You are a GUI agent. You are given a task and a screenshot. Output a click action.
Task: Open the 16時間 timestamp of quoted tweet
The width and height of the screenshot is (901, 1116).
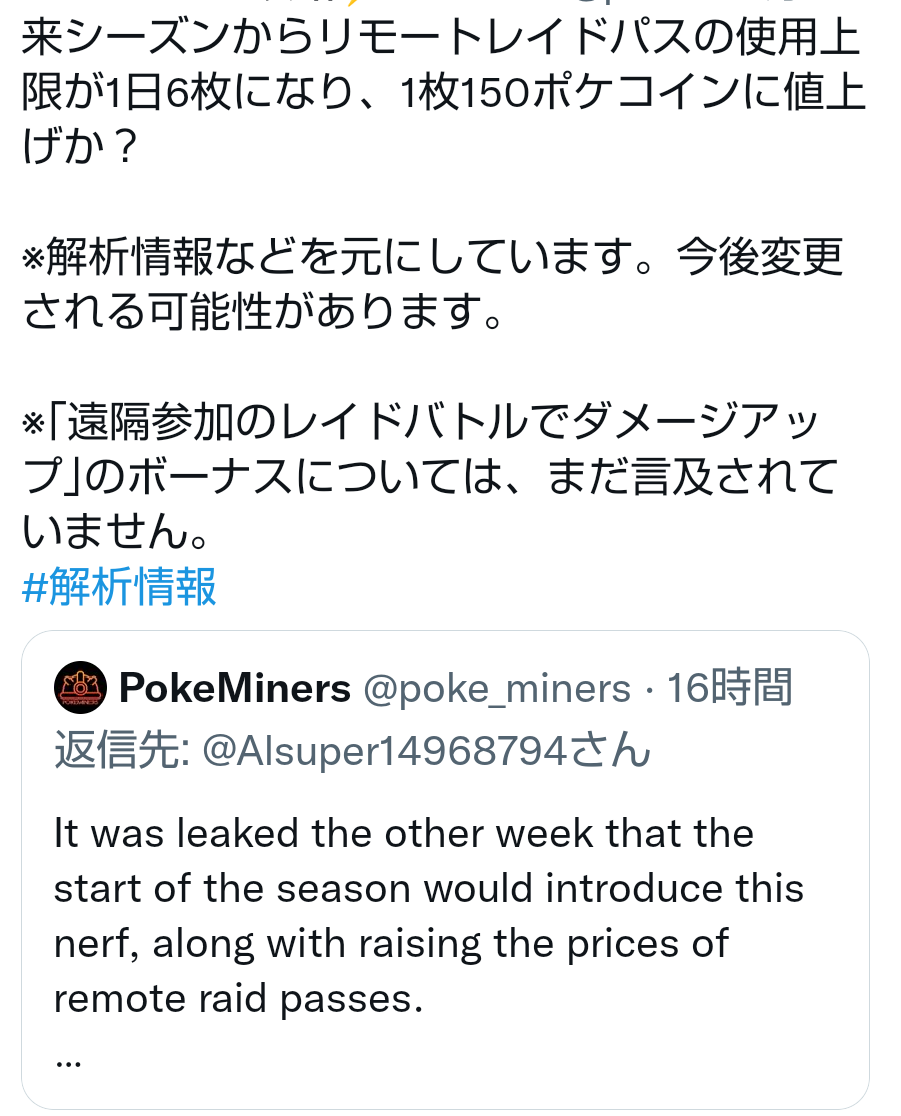tap(729, 688)
